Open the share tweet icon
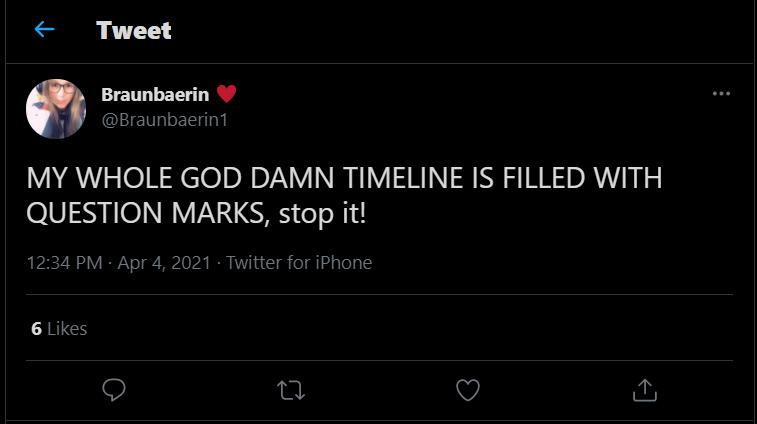 click(645, 390)
